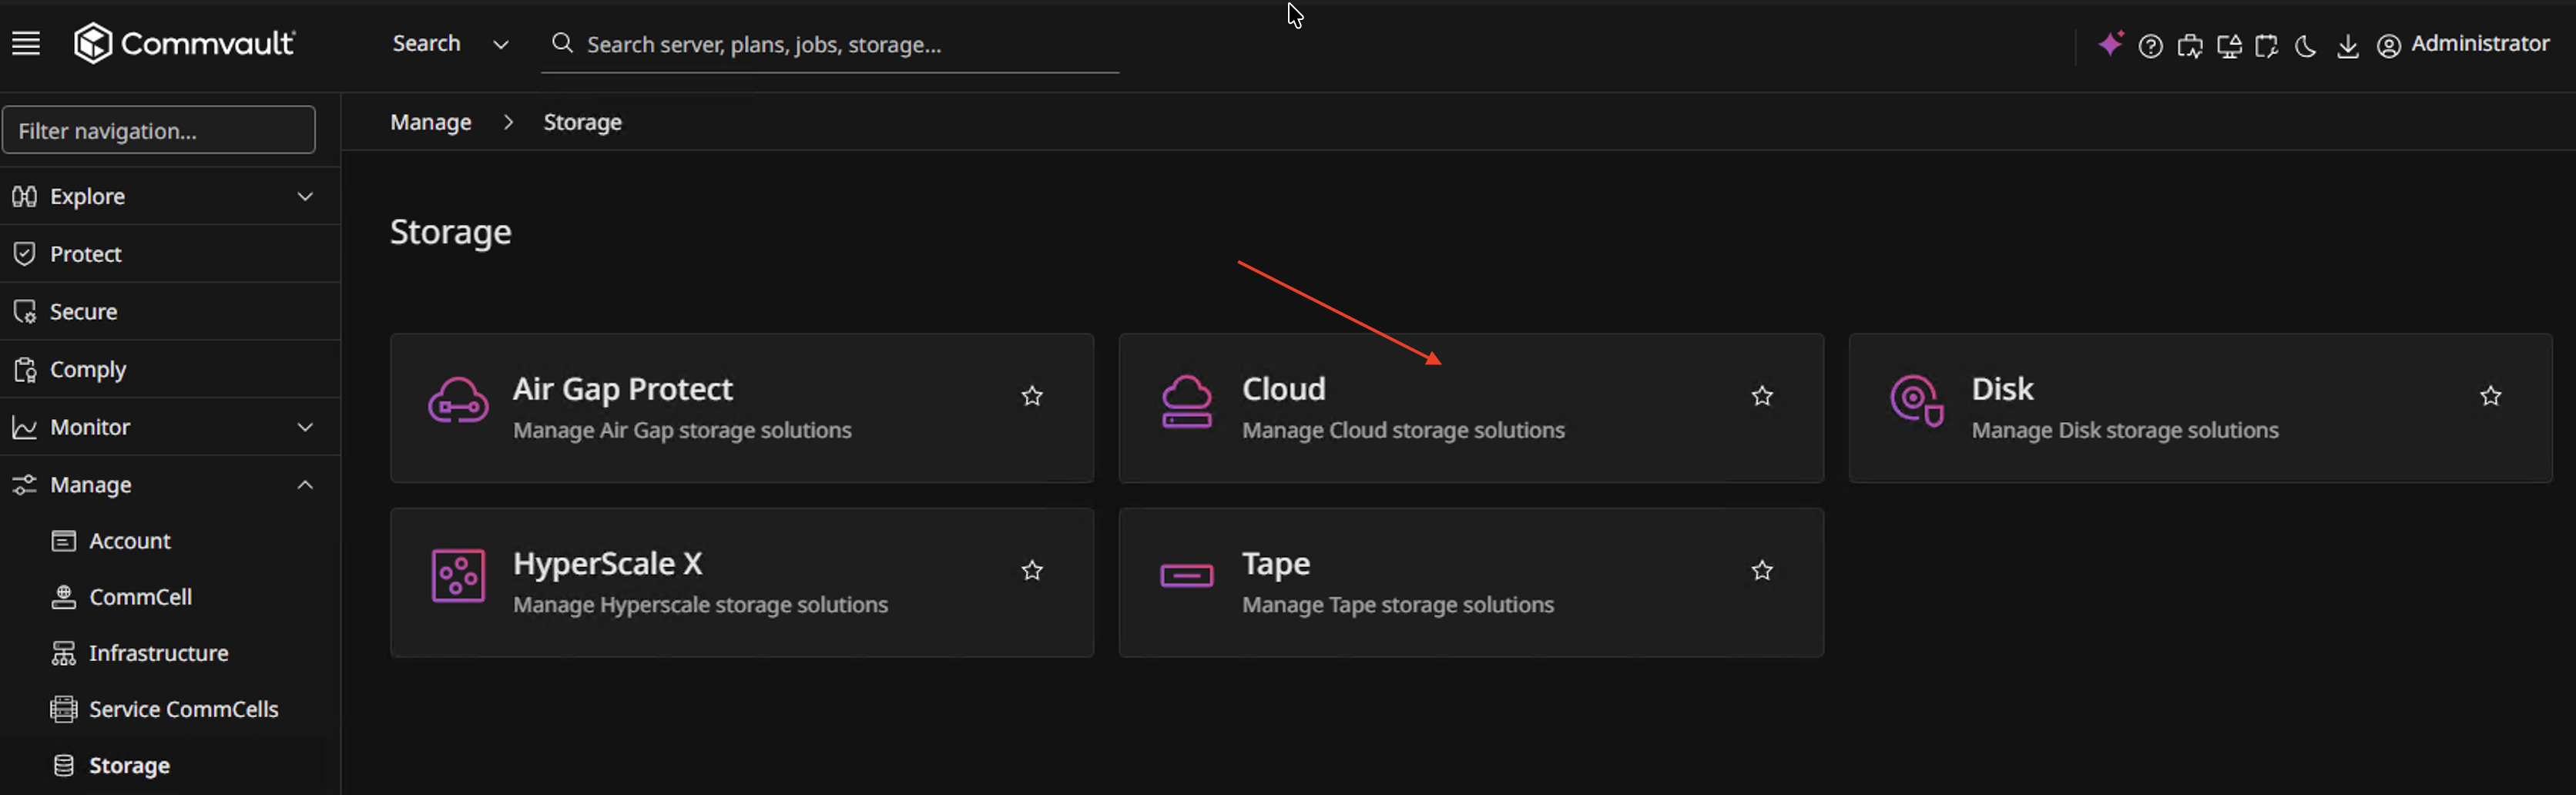Click the user profile avatar icon
Image resolution: width=2576 pixels, height=795 pixels.
2388,46
